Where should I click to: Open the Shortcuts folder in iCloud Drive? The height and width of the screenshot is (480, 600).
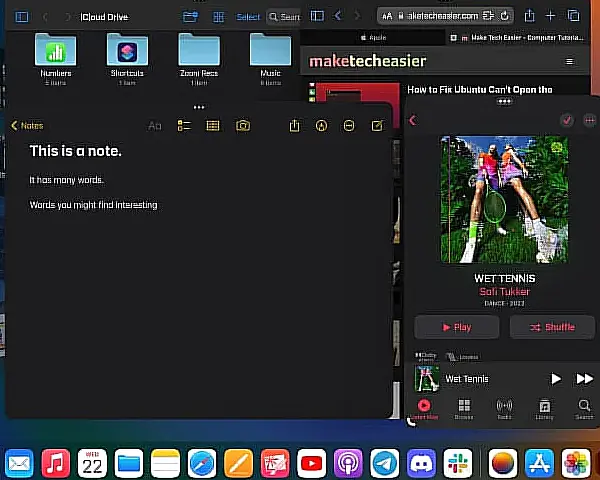point(127,54)
